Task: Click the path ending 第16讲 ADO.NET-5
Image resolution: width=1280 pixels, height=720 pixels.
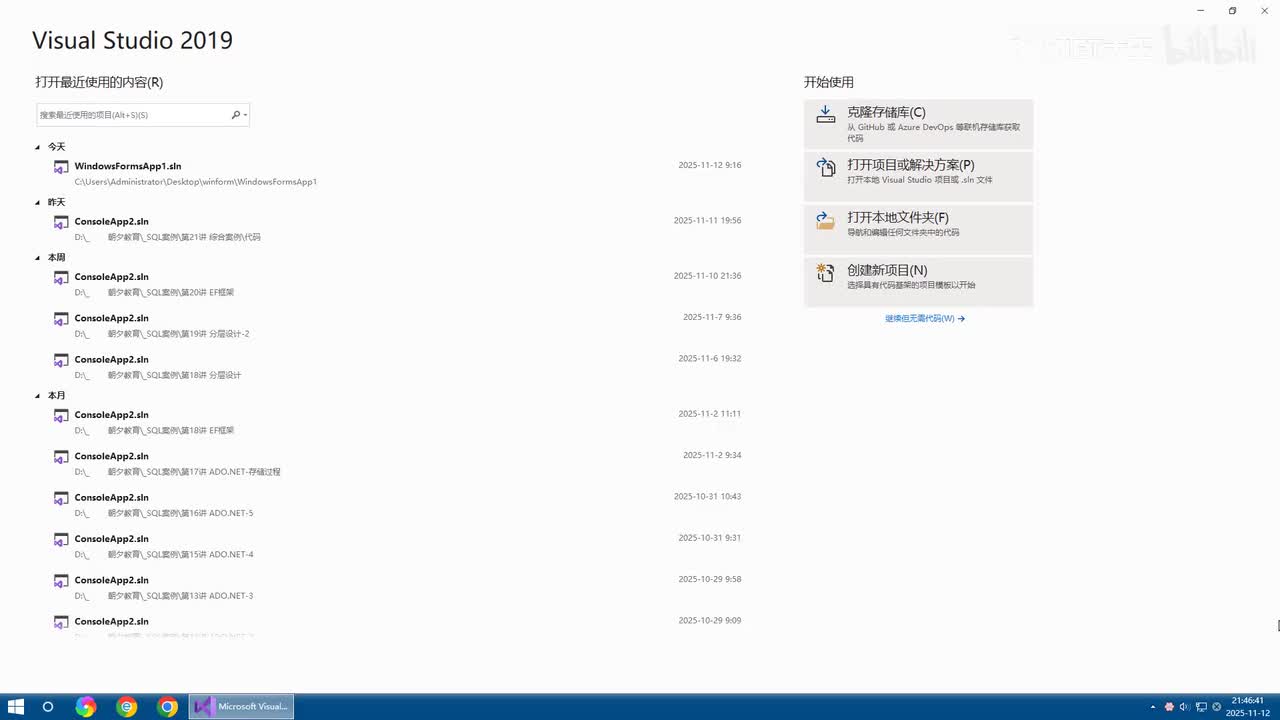Action: point(164,514)
